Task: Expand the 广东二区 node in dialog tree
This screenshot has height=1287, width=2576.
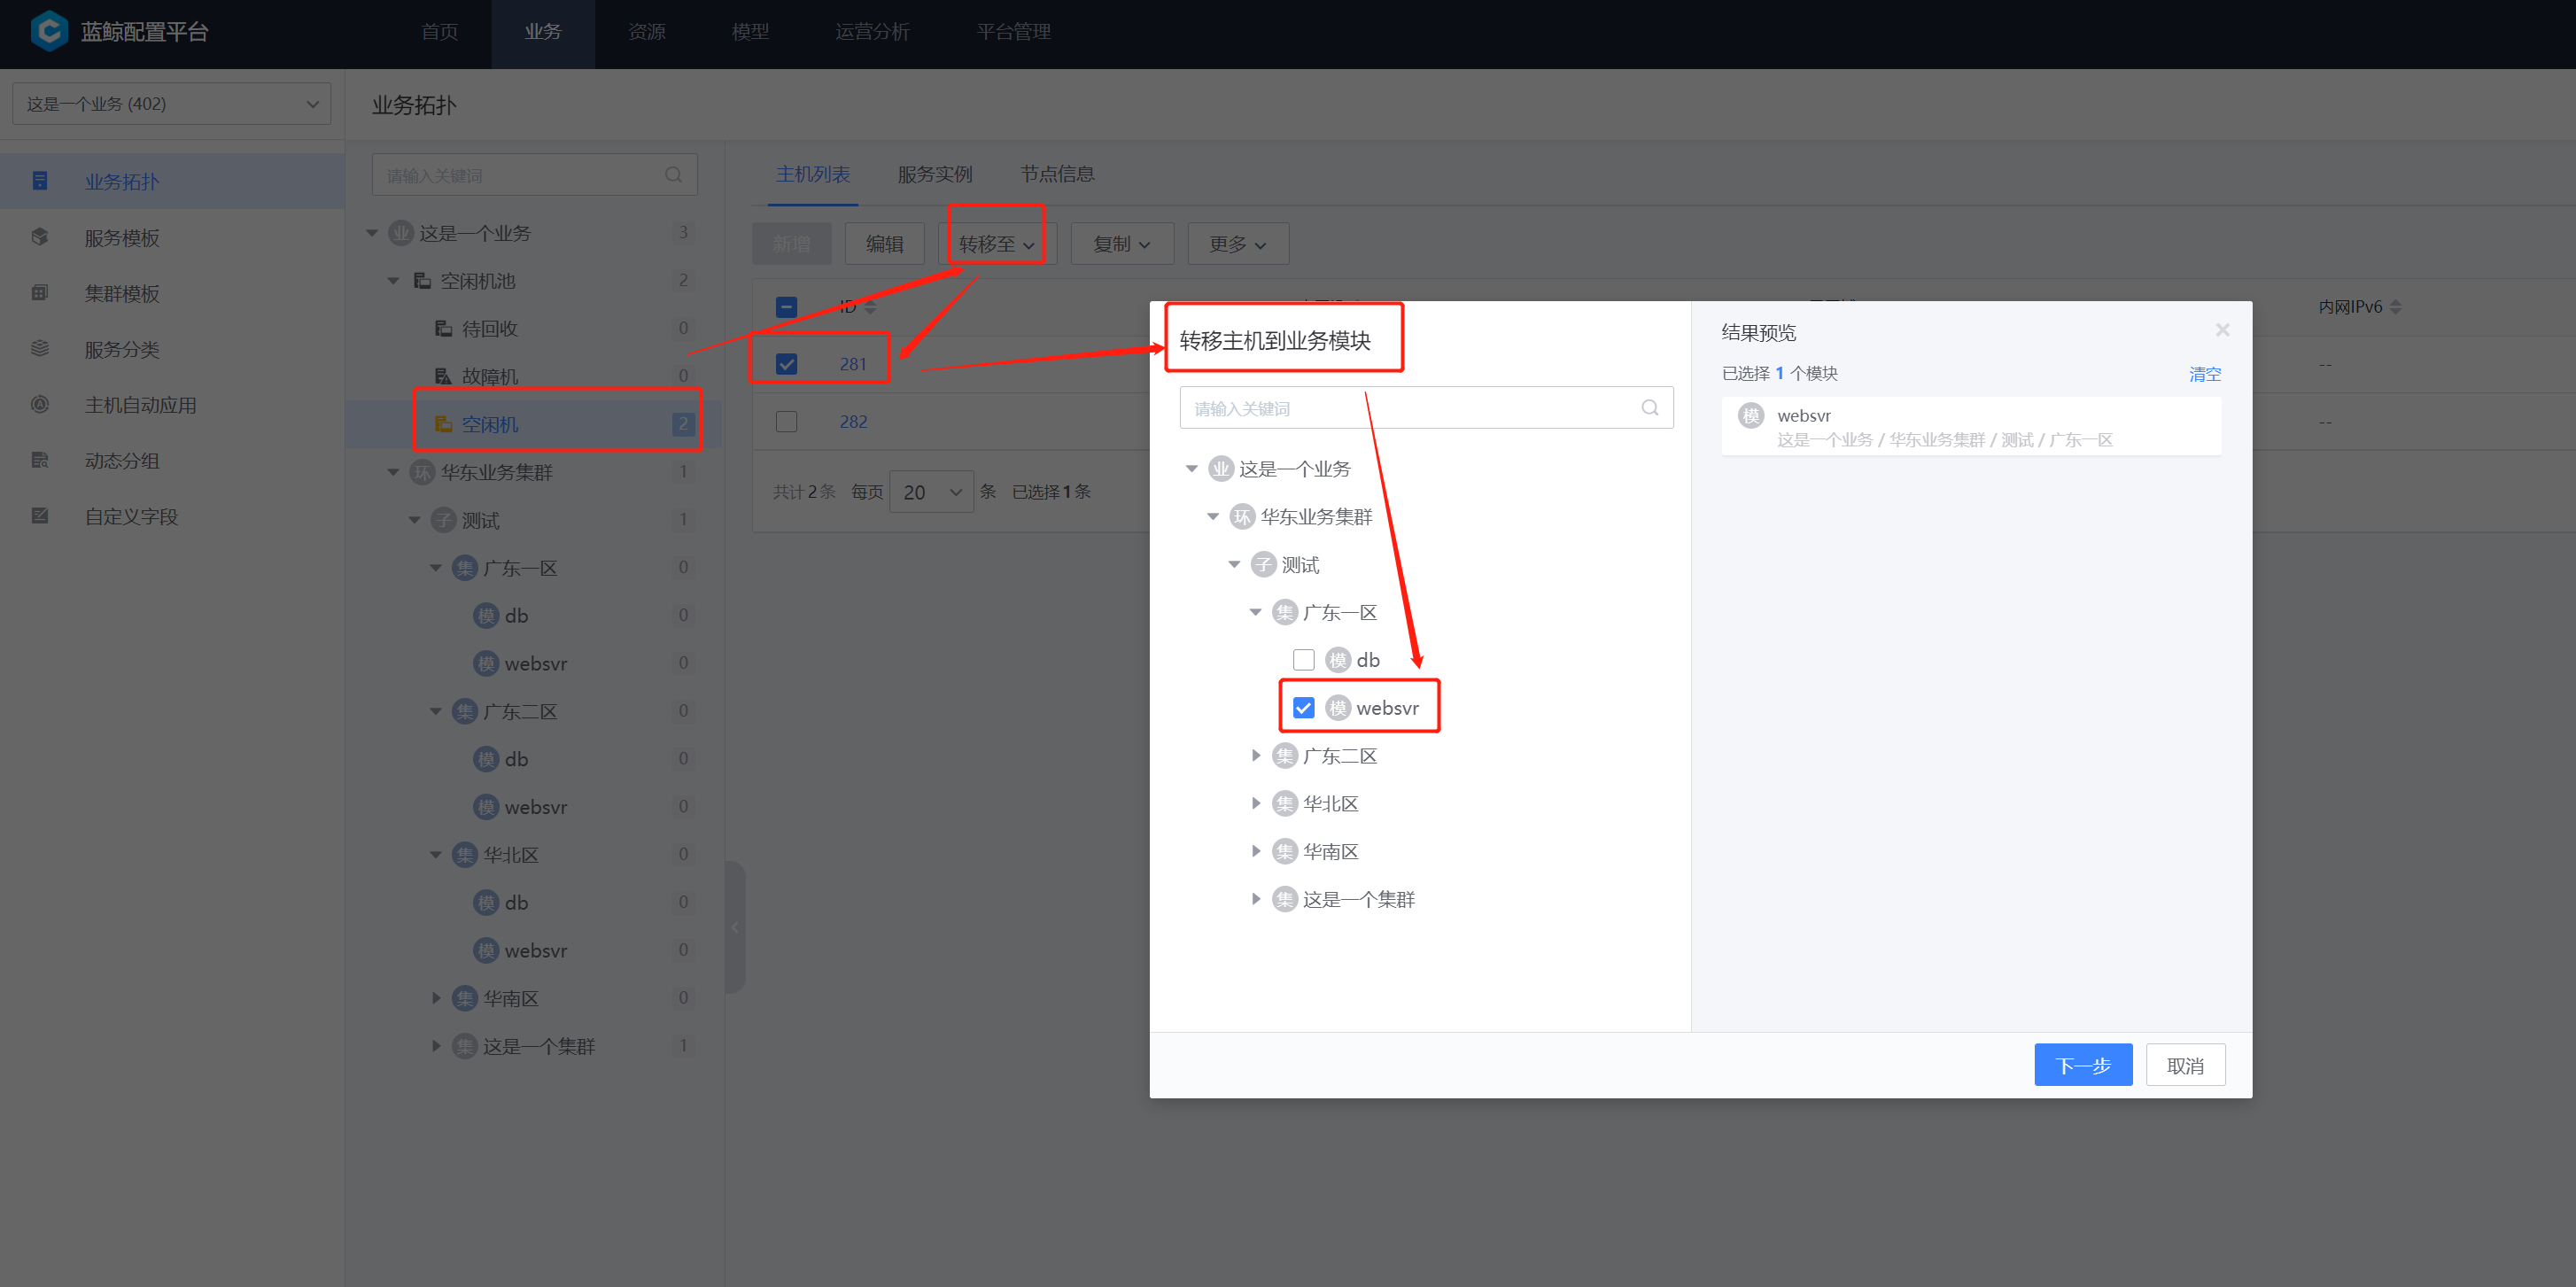Action: coord(1256,756)
